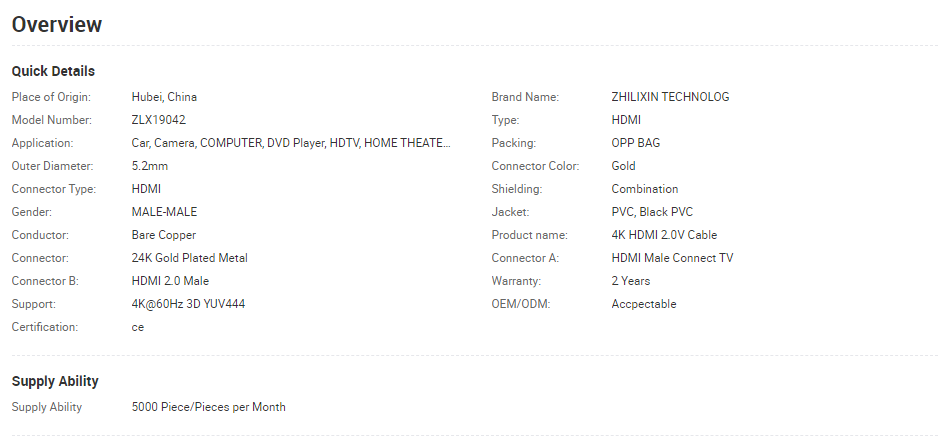Click the 5.2mm outer diameter value
Viewport: 950px width, 445px height.
pos(150,166)
